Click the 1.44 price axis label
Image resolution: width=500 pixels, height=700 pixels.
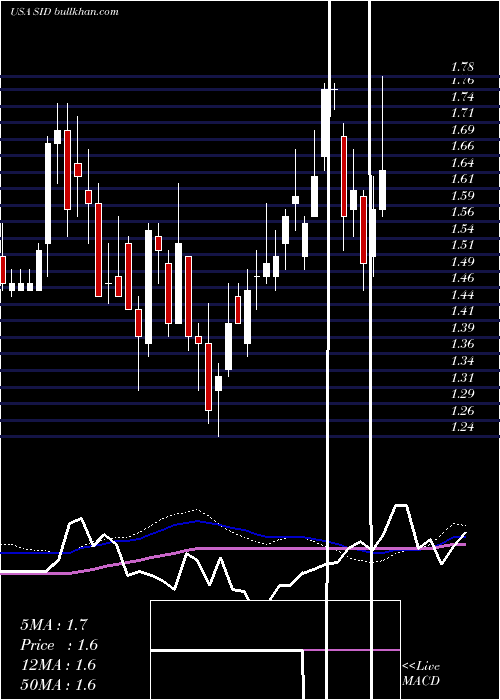[x=462, y=294]
